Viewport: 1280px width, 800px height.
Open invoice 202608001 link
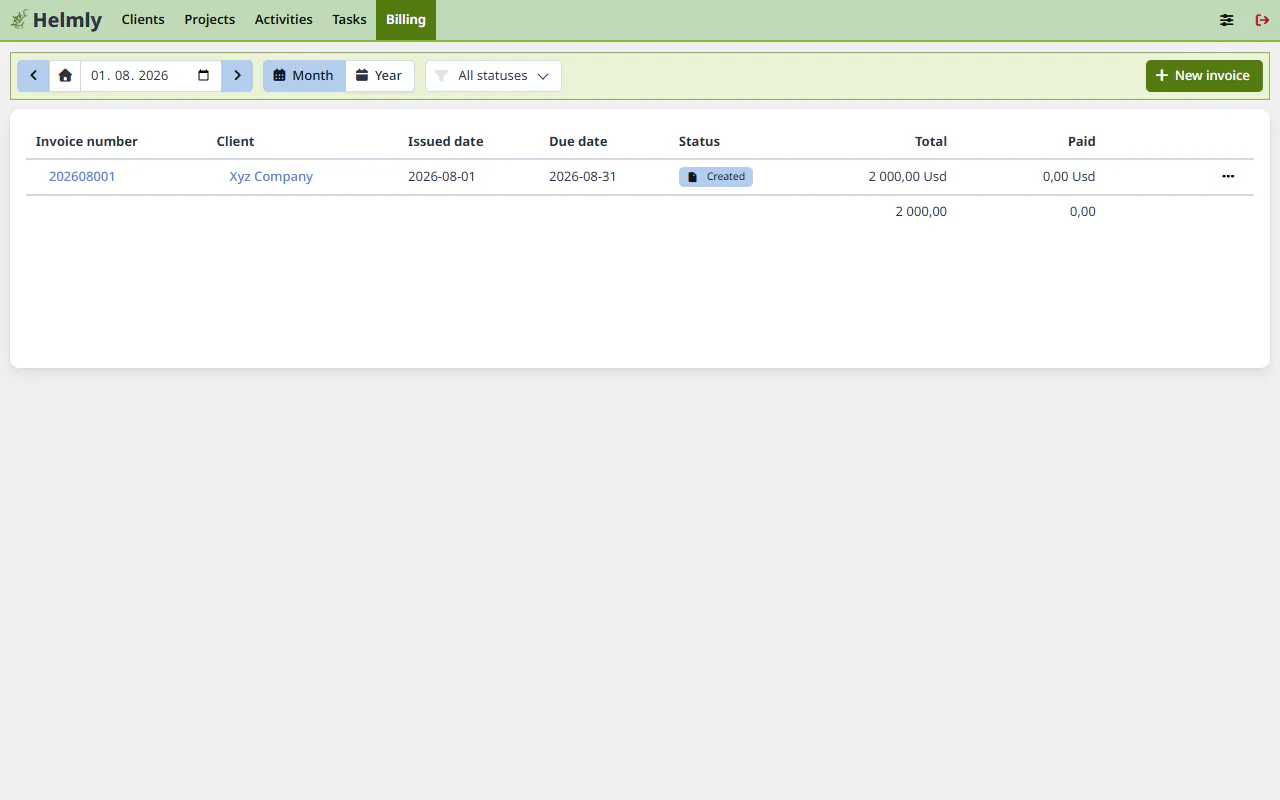click(x=82, y=176)
